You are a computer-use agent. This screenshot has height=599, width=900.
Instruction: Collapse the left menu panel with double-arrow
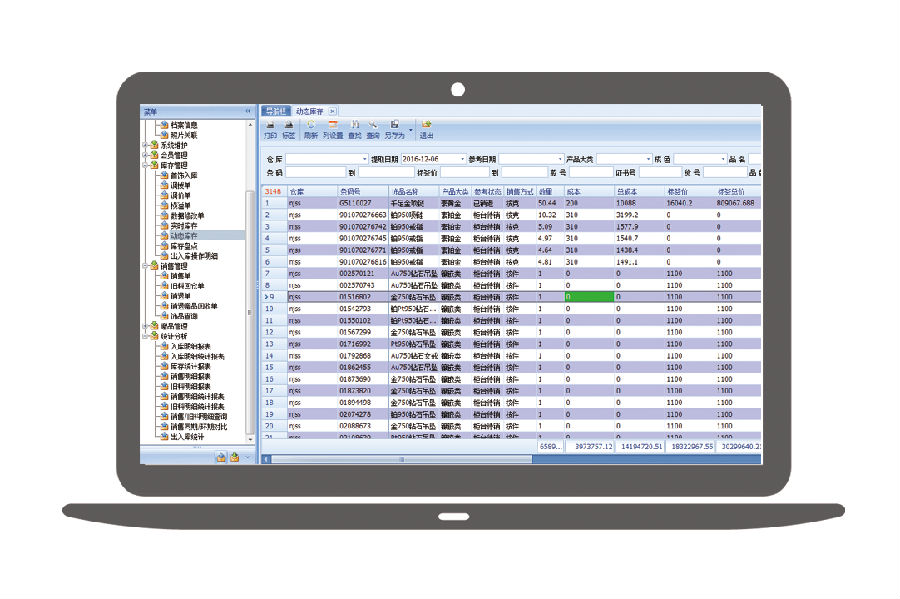[248, 111]
